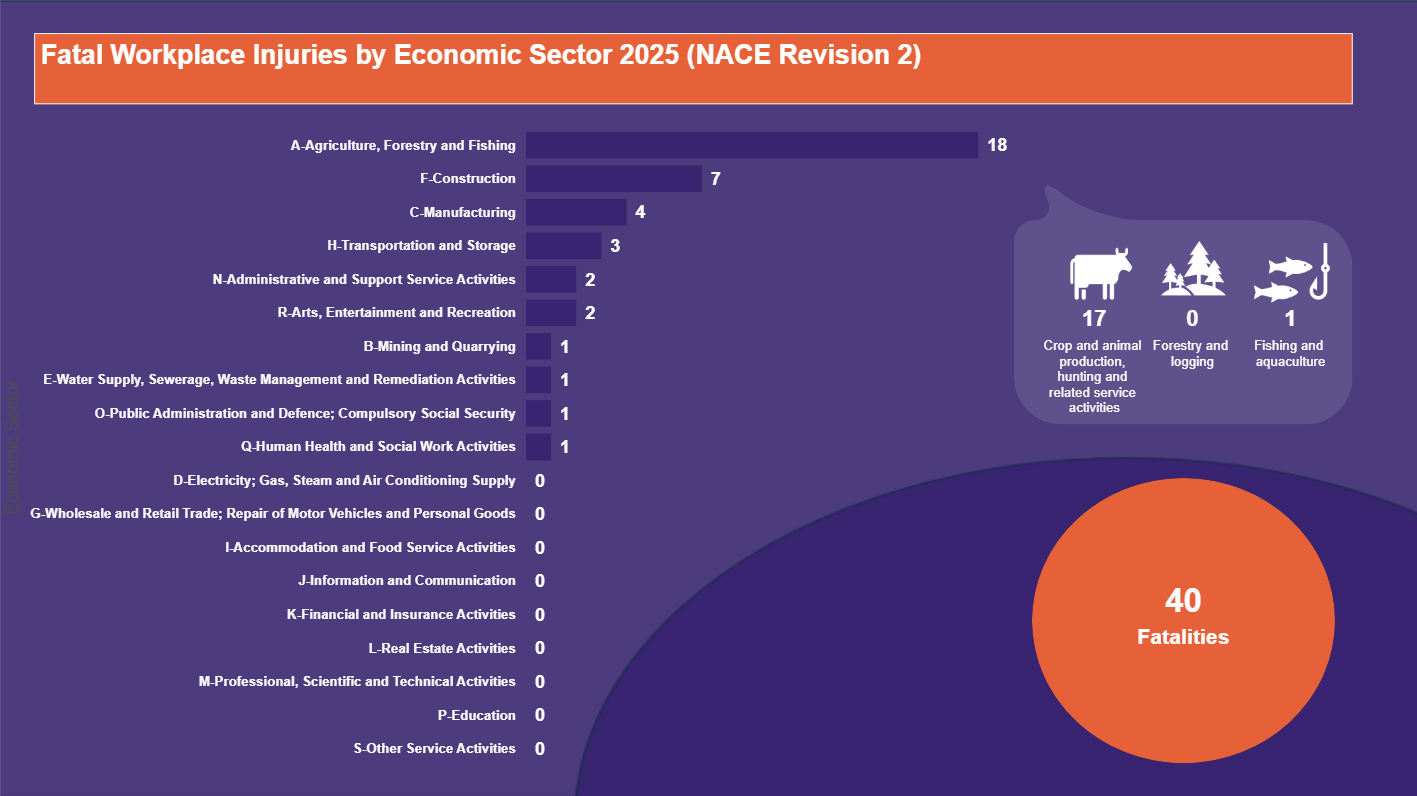The height and width of the screenshot is (796, 1417).
Task: Open the 40 Fatalities orange circle
Action: click(x=1183, y=618)
